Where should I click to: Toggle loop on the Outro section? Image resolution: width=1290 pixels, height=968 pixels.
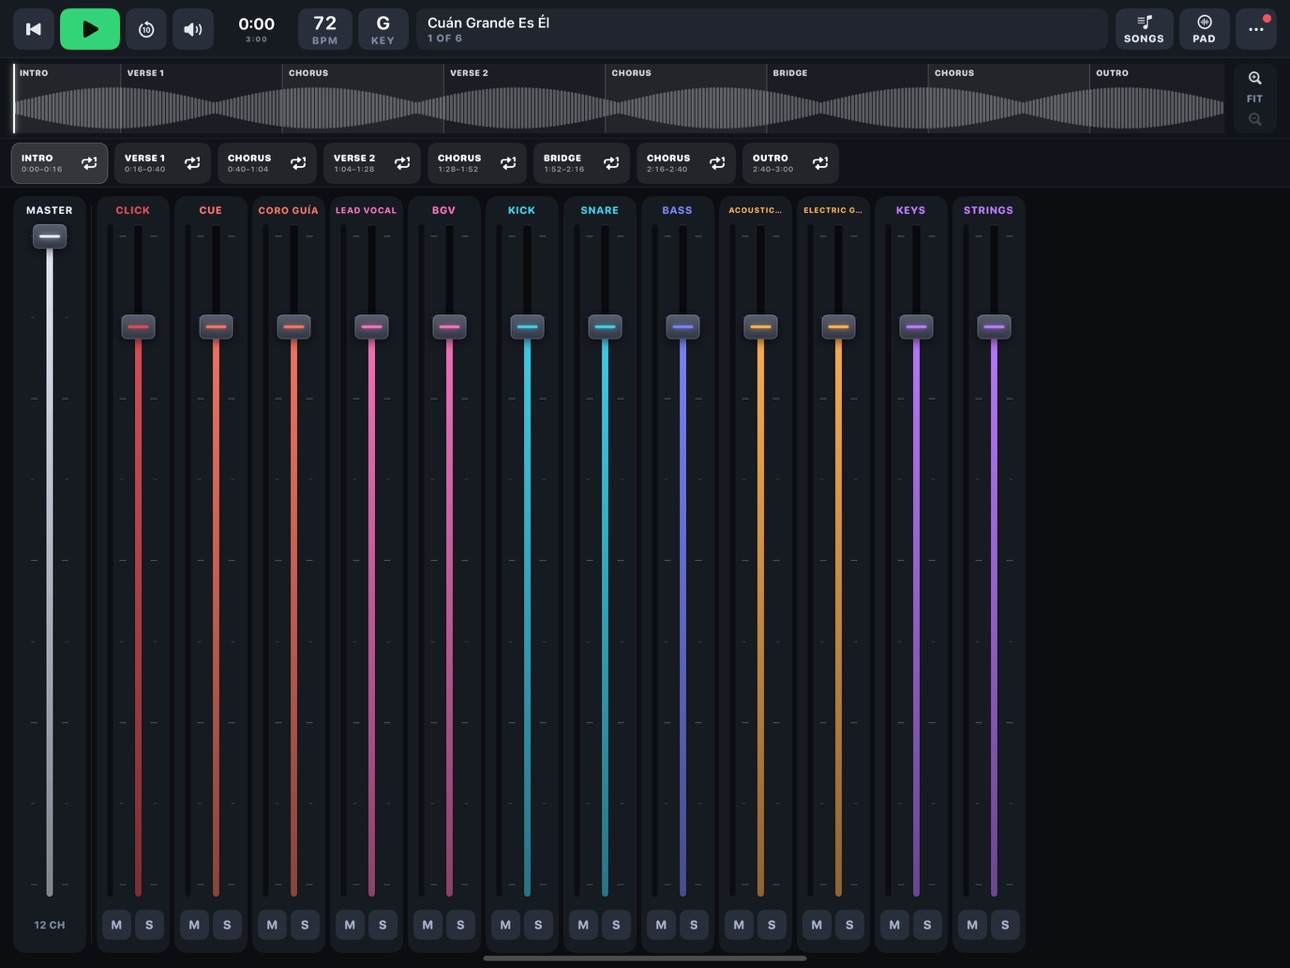pyautogui.click(x=820, y=163)
